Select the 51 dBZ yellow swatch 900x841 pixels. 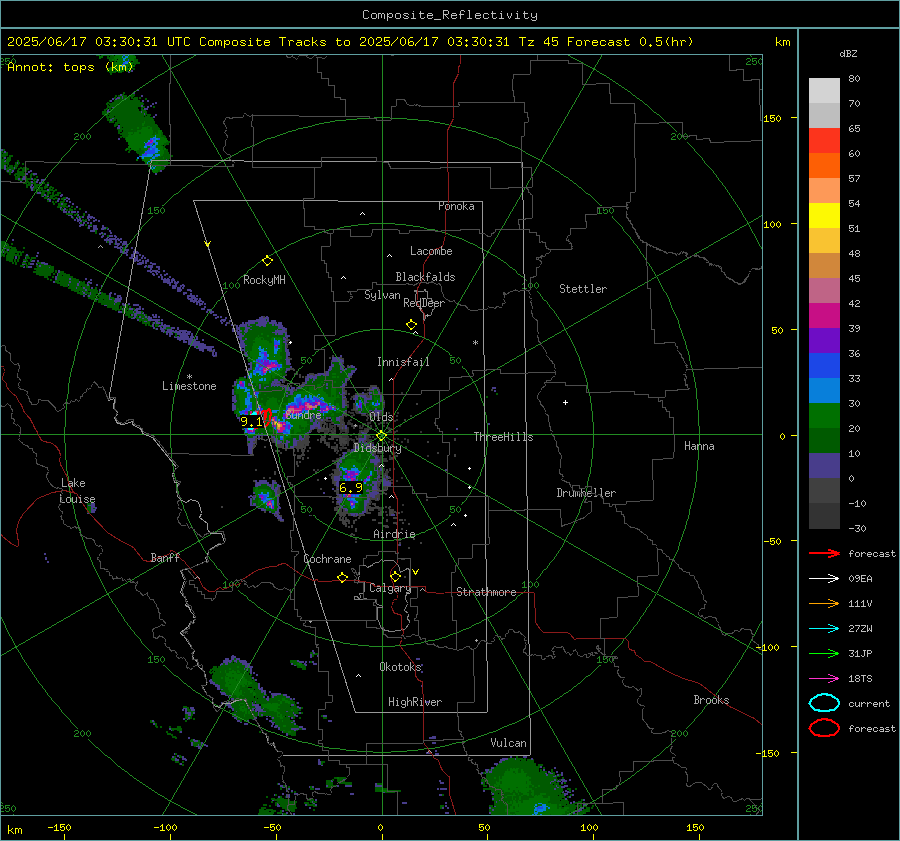pos(824,216)
